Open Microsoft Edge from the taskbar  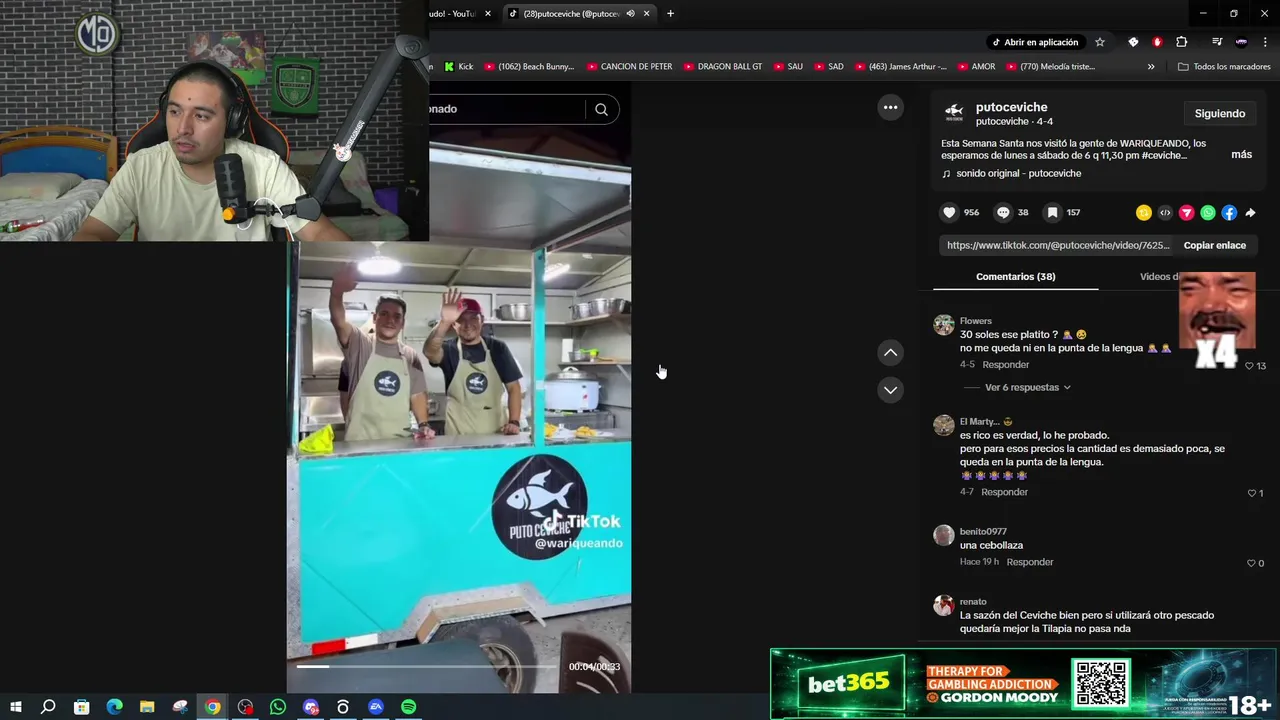pyautogui.click(x=114, y=707)
